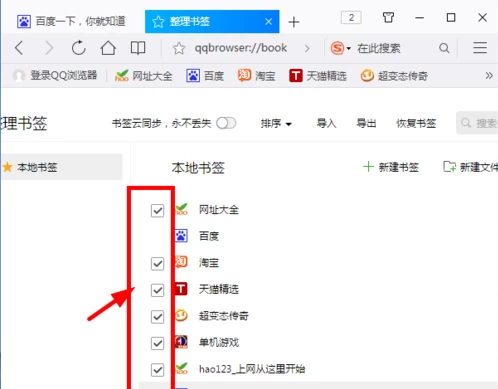
Task: Click the 百度 paw favicon in list
Action: coord(181,236)
